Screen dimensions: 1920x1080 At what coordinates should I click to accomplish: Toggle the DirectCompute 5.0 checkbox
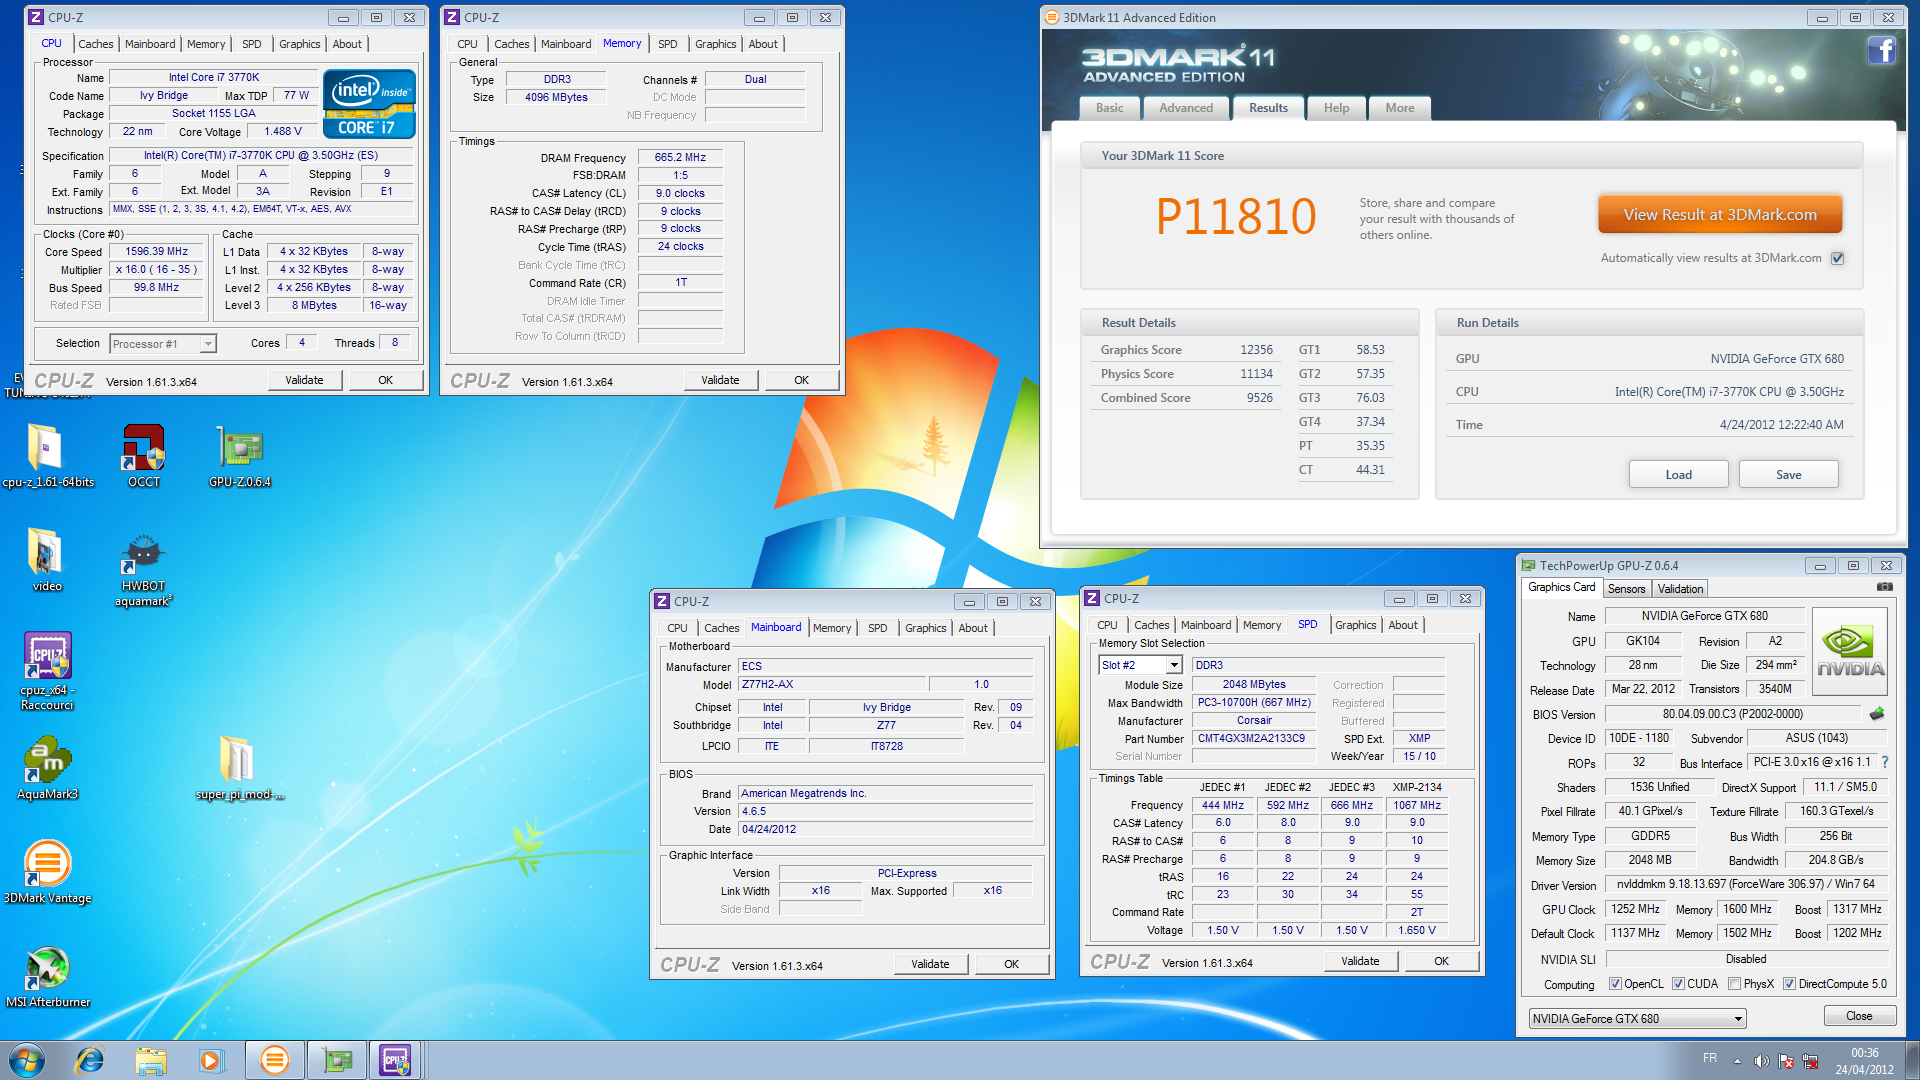pyautogui.click(x=1790, y=984)
